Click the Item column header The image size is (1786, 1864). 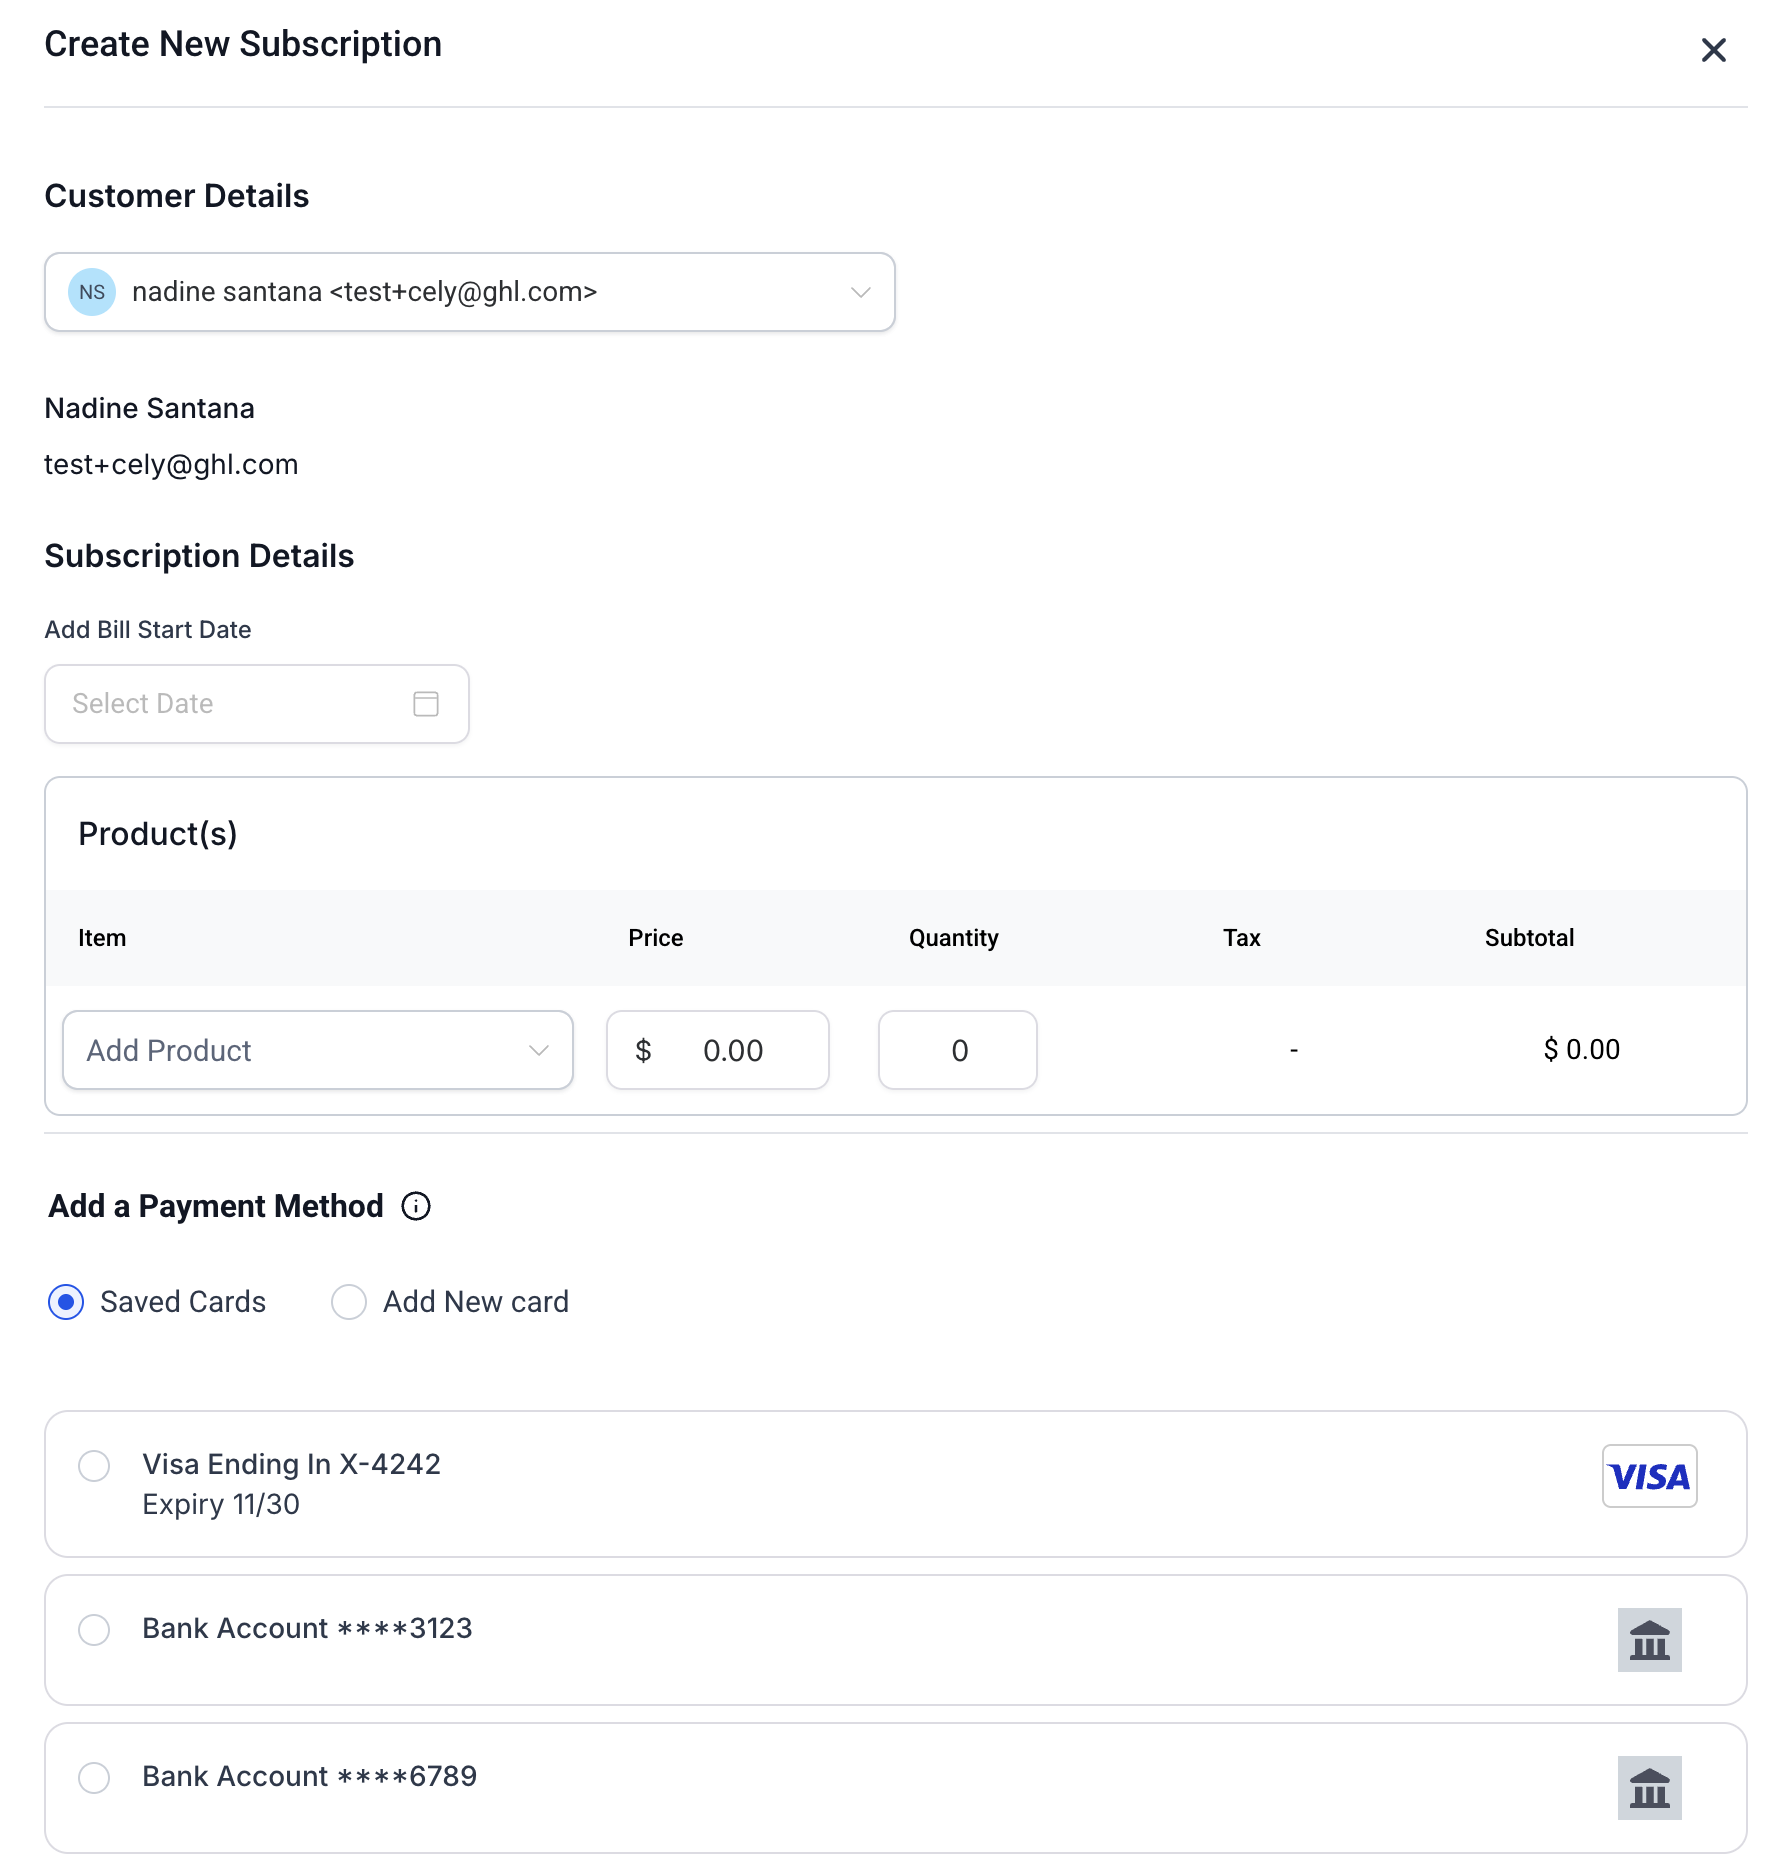[102, 938]
